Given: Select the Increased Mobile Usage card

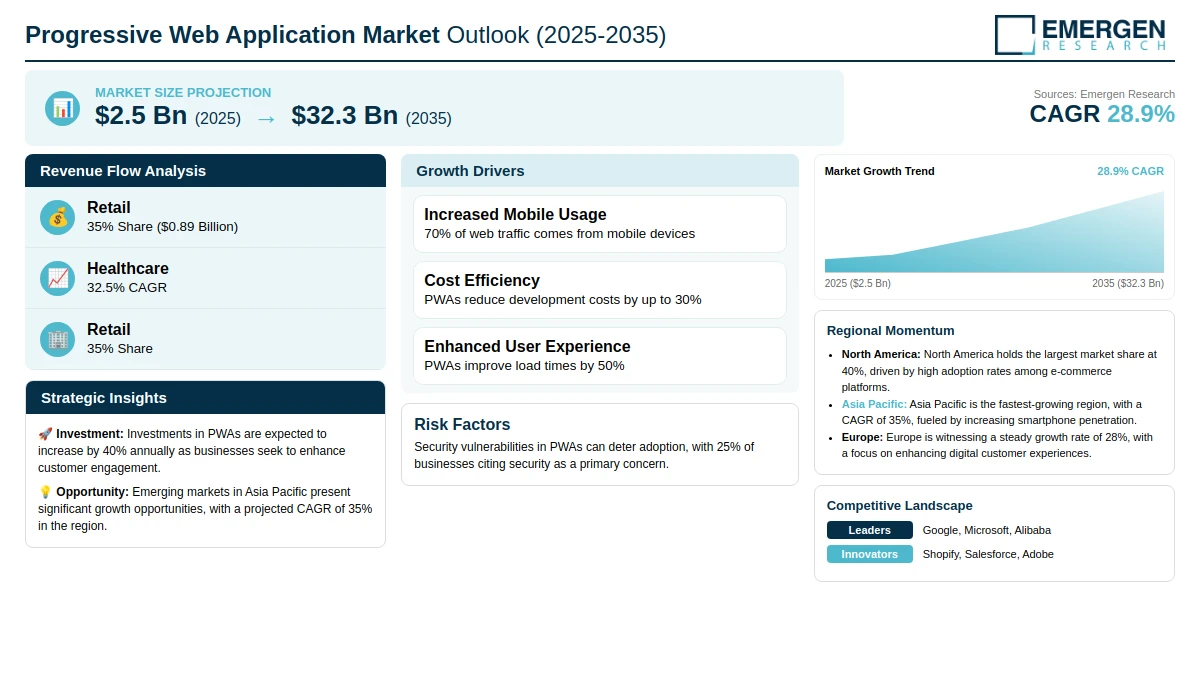Looking at the screenshot, I should point(600,224).
